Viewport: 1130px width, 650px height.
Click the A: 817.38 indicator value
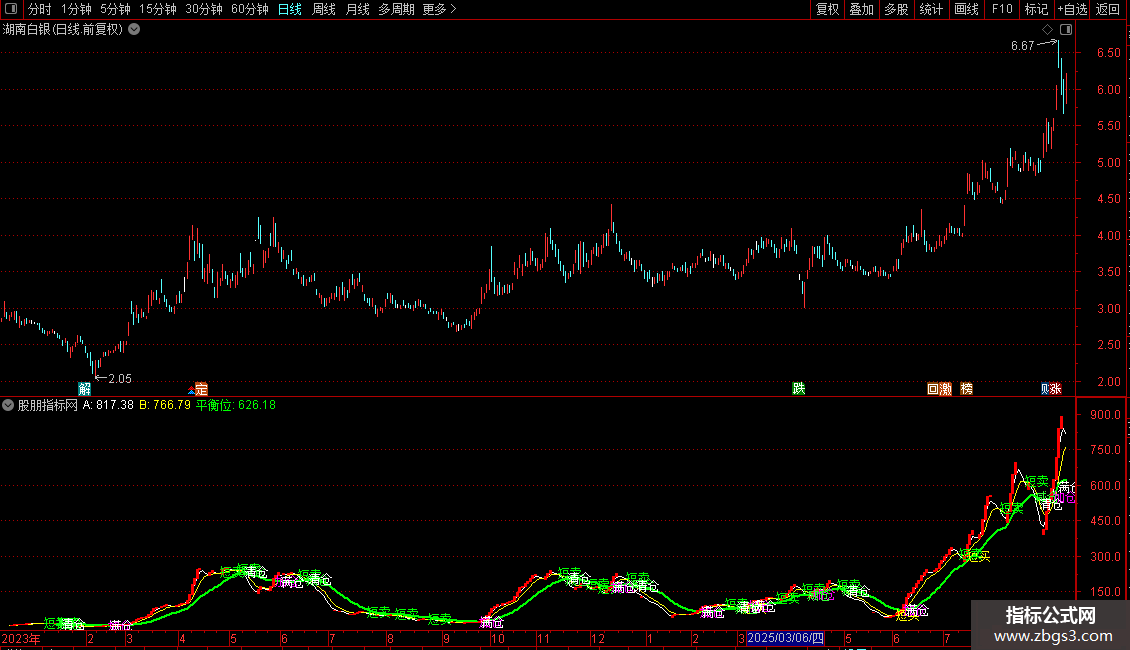(x=108, y=405)
